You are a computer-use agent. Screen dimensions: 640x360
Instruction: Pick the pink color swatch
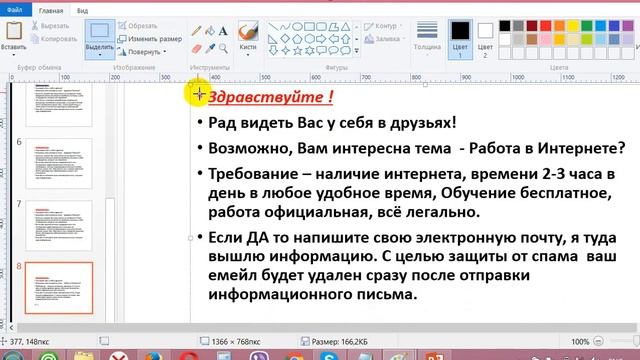point(546,40)
